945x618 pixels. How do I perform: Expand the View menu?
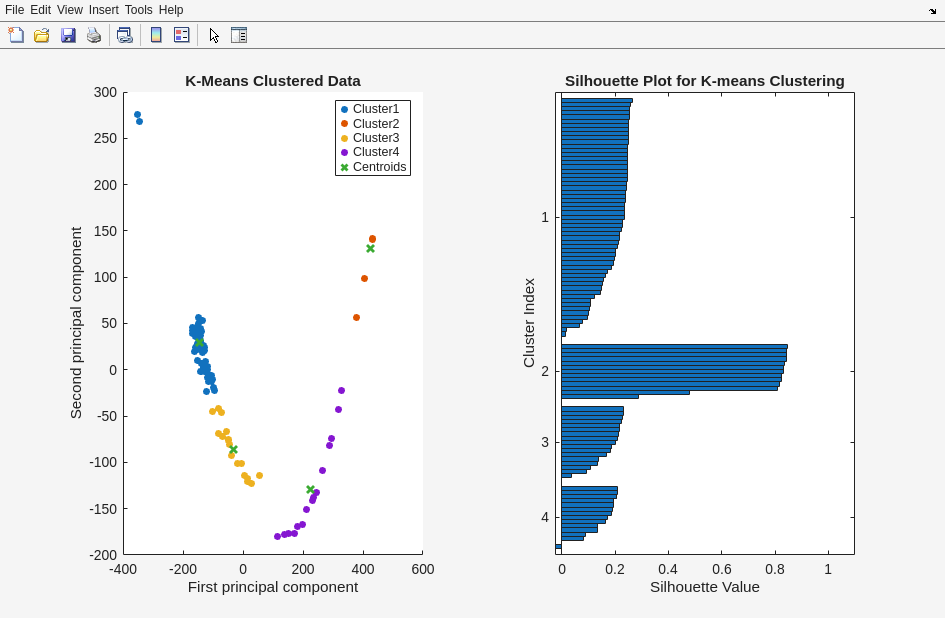(x=70, y=10)
